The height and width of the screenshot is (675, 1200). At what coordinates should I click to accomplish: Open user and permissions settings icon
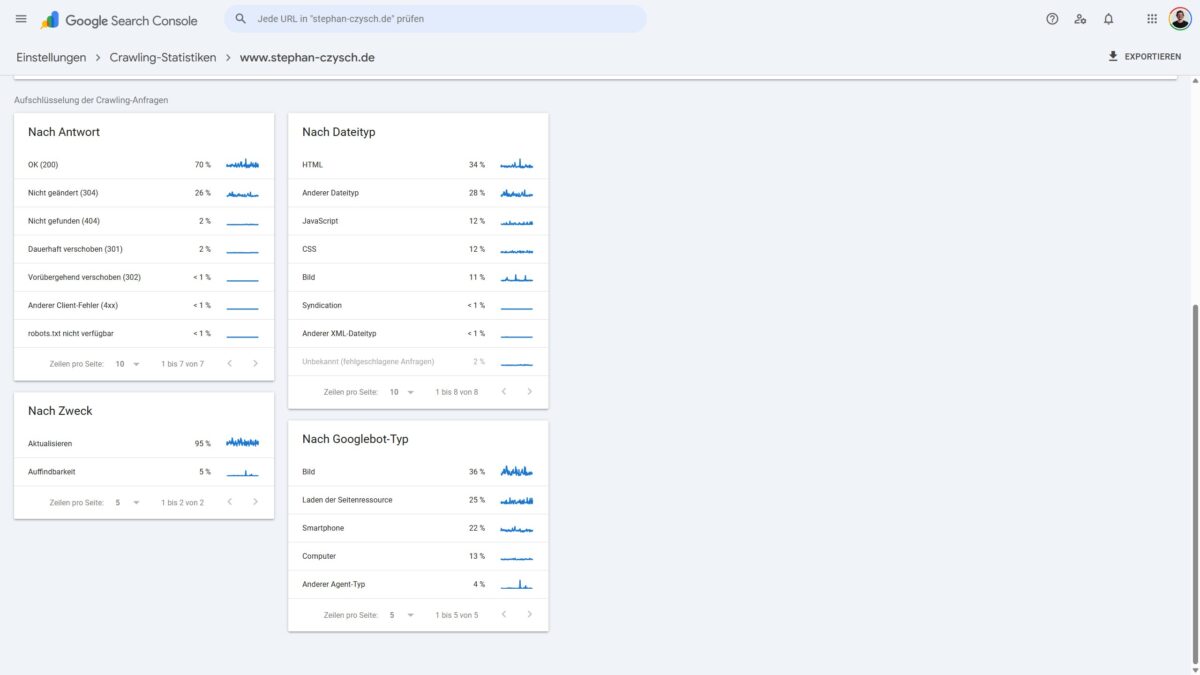click(1080, 19)
